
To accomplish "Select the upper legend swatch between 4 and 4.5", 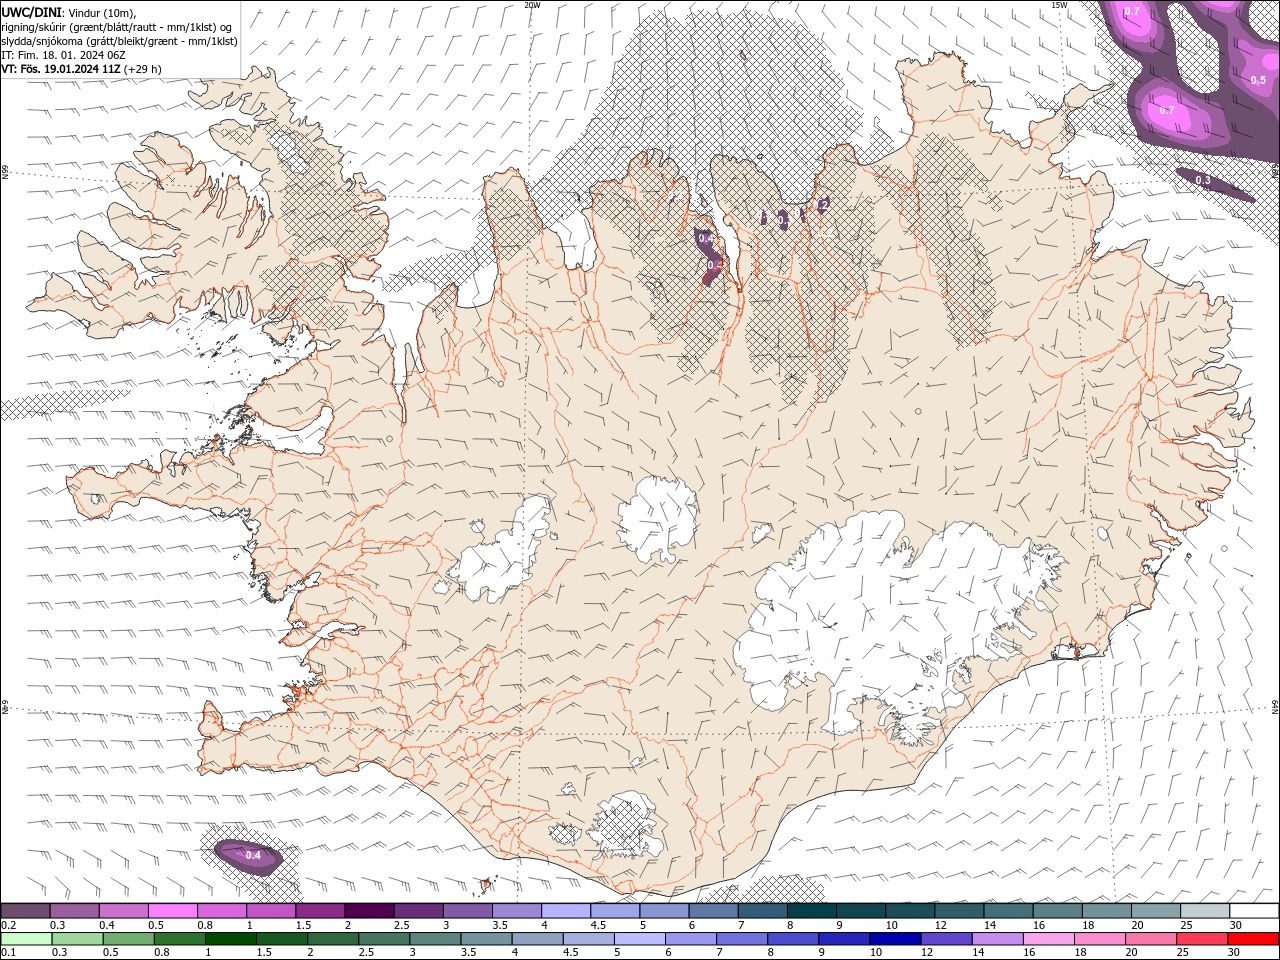I will [x=565, y=911].
